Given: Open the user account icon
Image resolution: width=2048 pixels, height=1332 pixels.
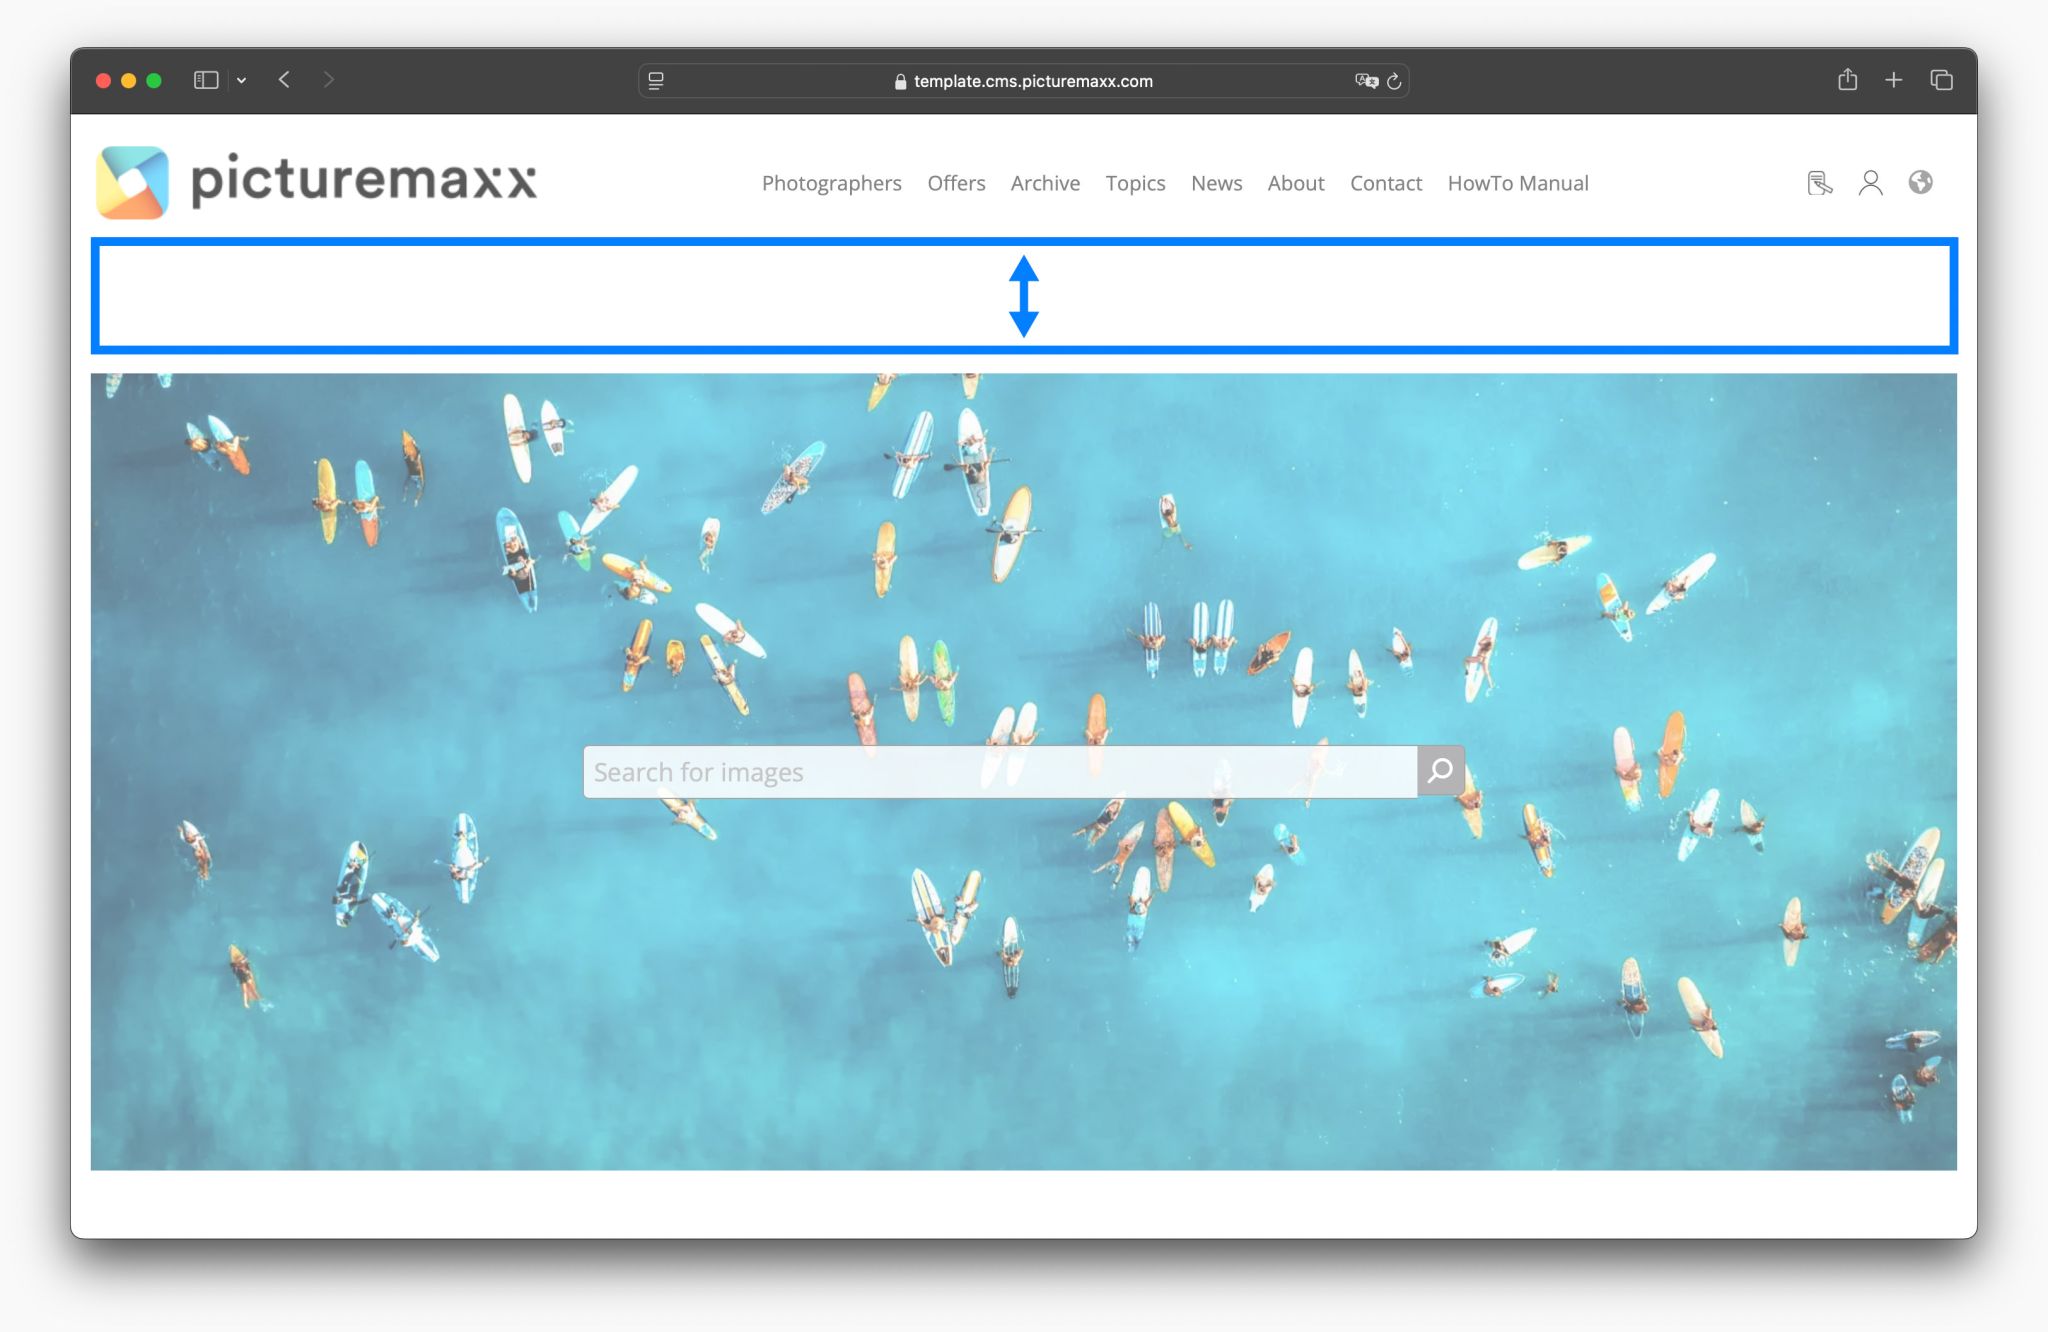Looking at the screenshot, I should click(x=1870, y=182).
